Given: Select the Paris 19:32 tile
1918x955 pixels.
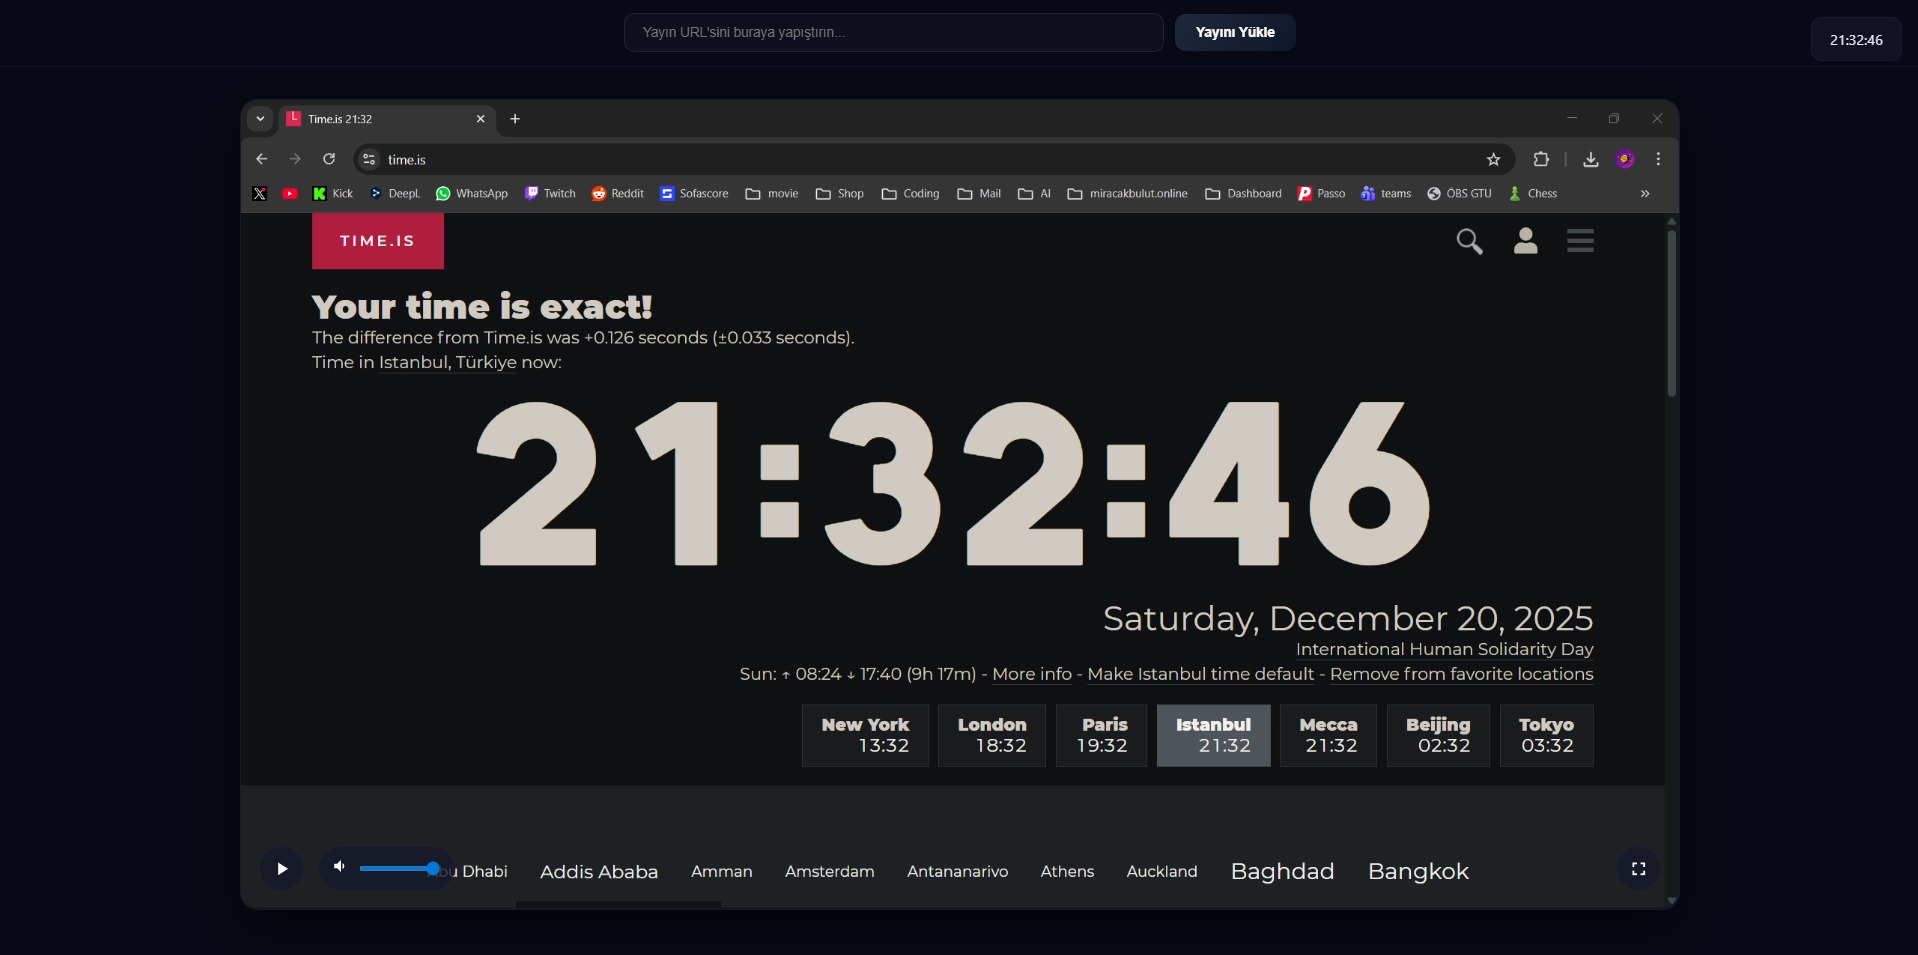Looking at the screenshot, I should coord(1102,735).
